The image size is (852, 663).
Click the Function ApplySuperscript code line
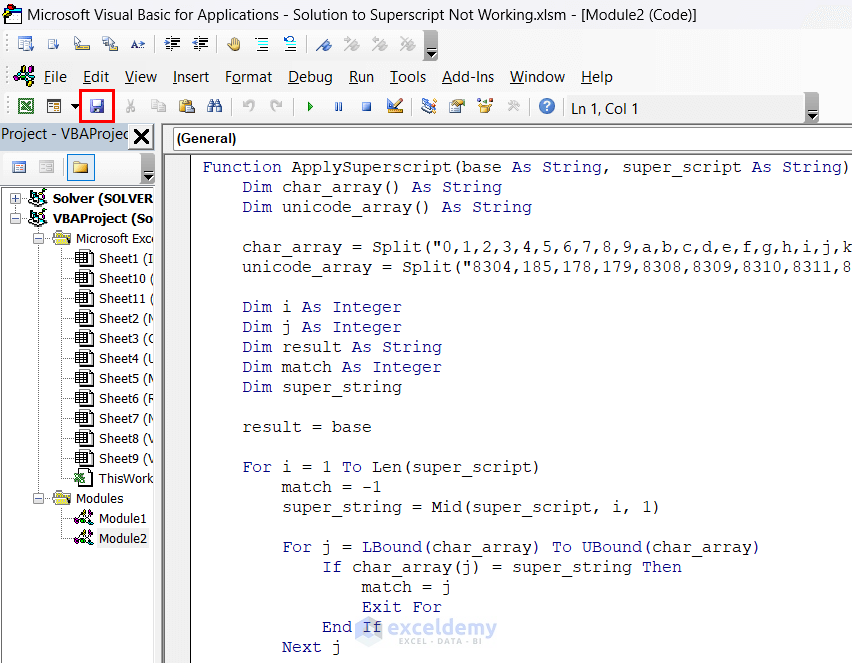[x=525, y=167]
